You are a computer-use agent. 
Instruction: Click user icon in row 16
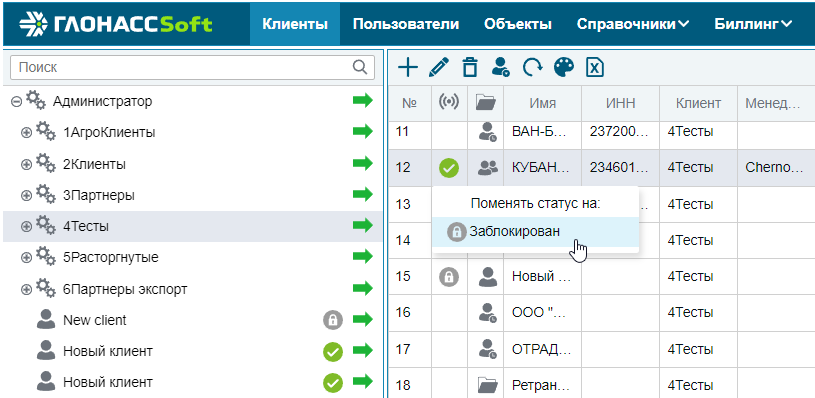[x=488, y=313]
